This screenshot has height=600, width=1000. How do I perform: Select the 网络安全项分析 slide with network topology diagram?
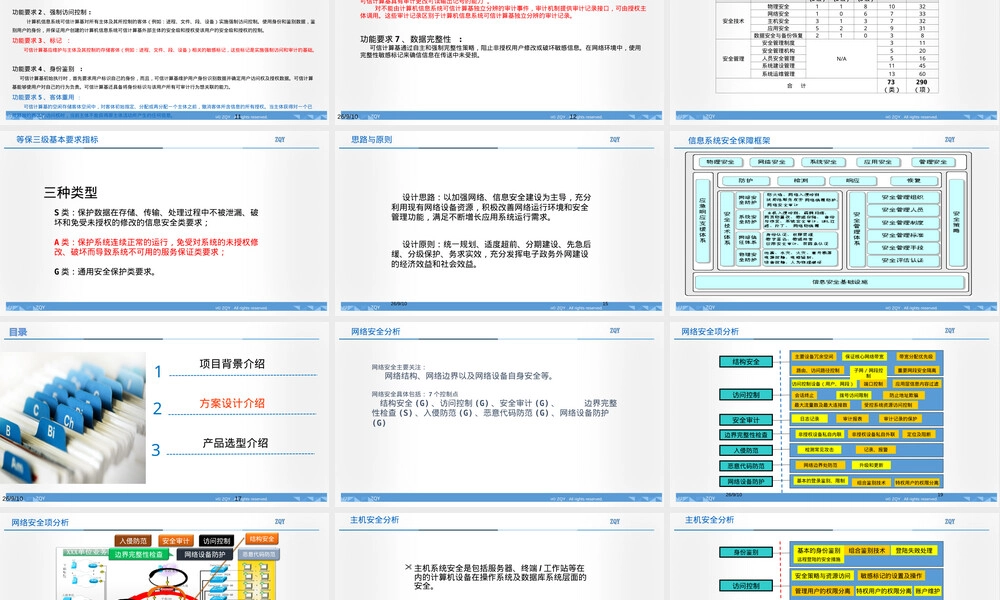click(165, 556)
